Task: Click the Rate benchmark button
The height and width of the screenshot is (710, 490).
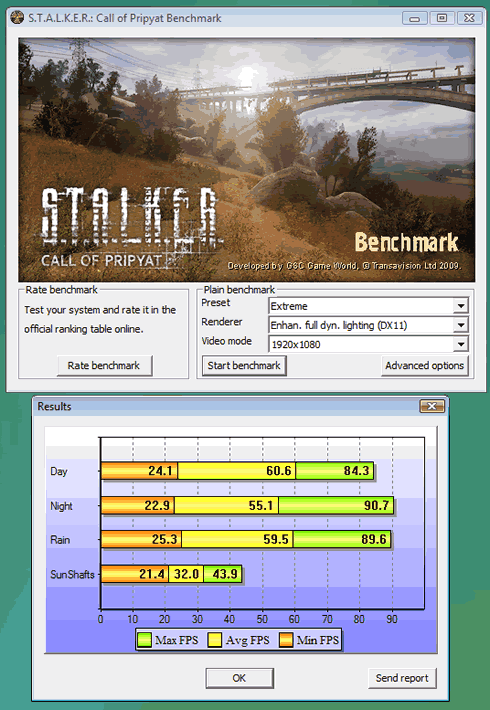Action: pyautogui.click(x=104, y=365)
